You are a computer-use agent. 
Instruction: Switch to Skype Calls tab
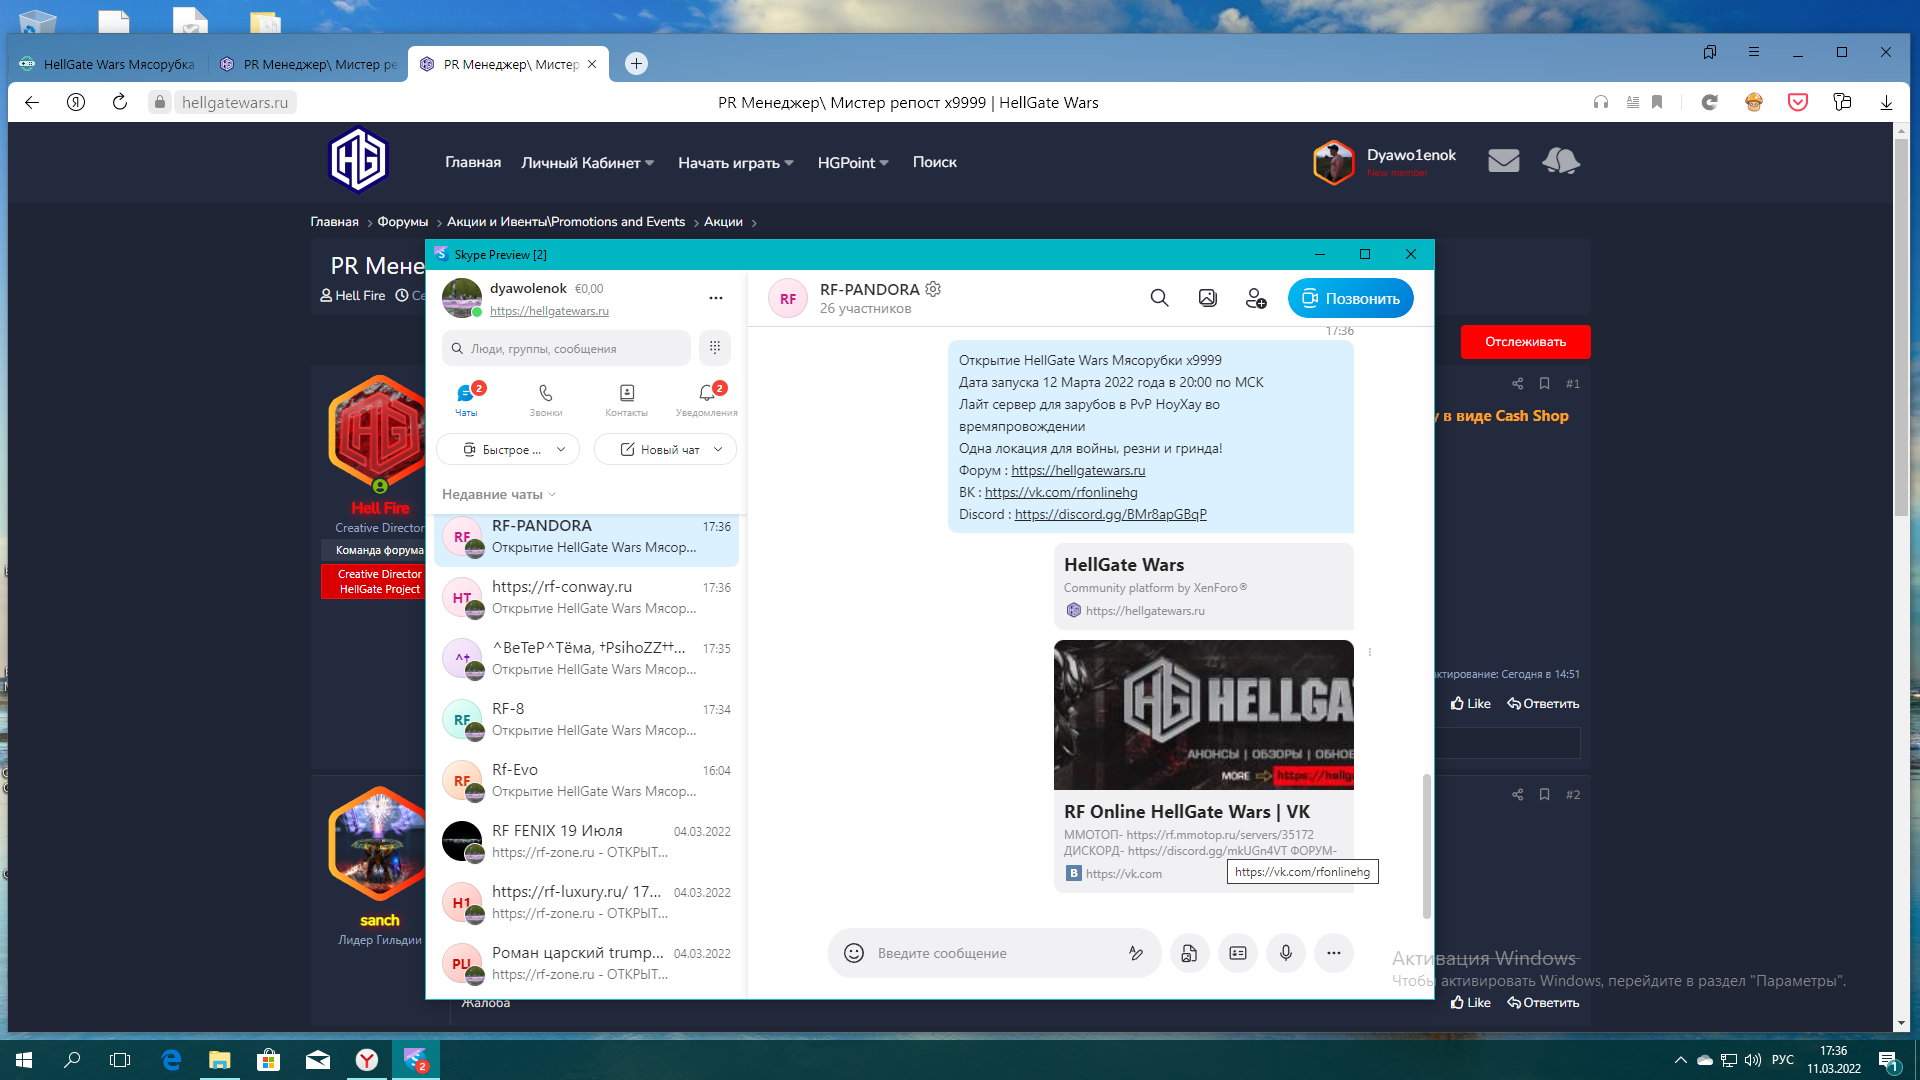(x=546, y=399)
